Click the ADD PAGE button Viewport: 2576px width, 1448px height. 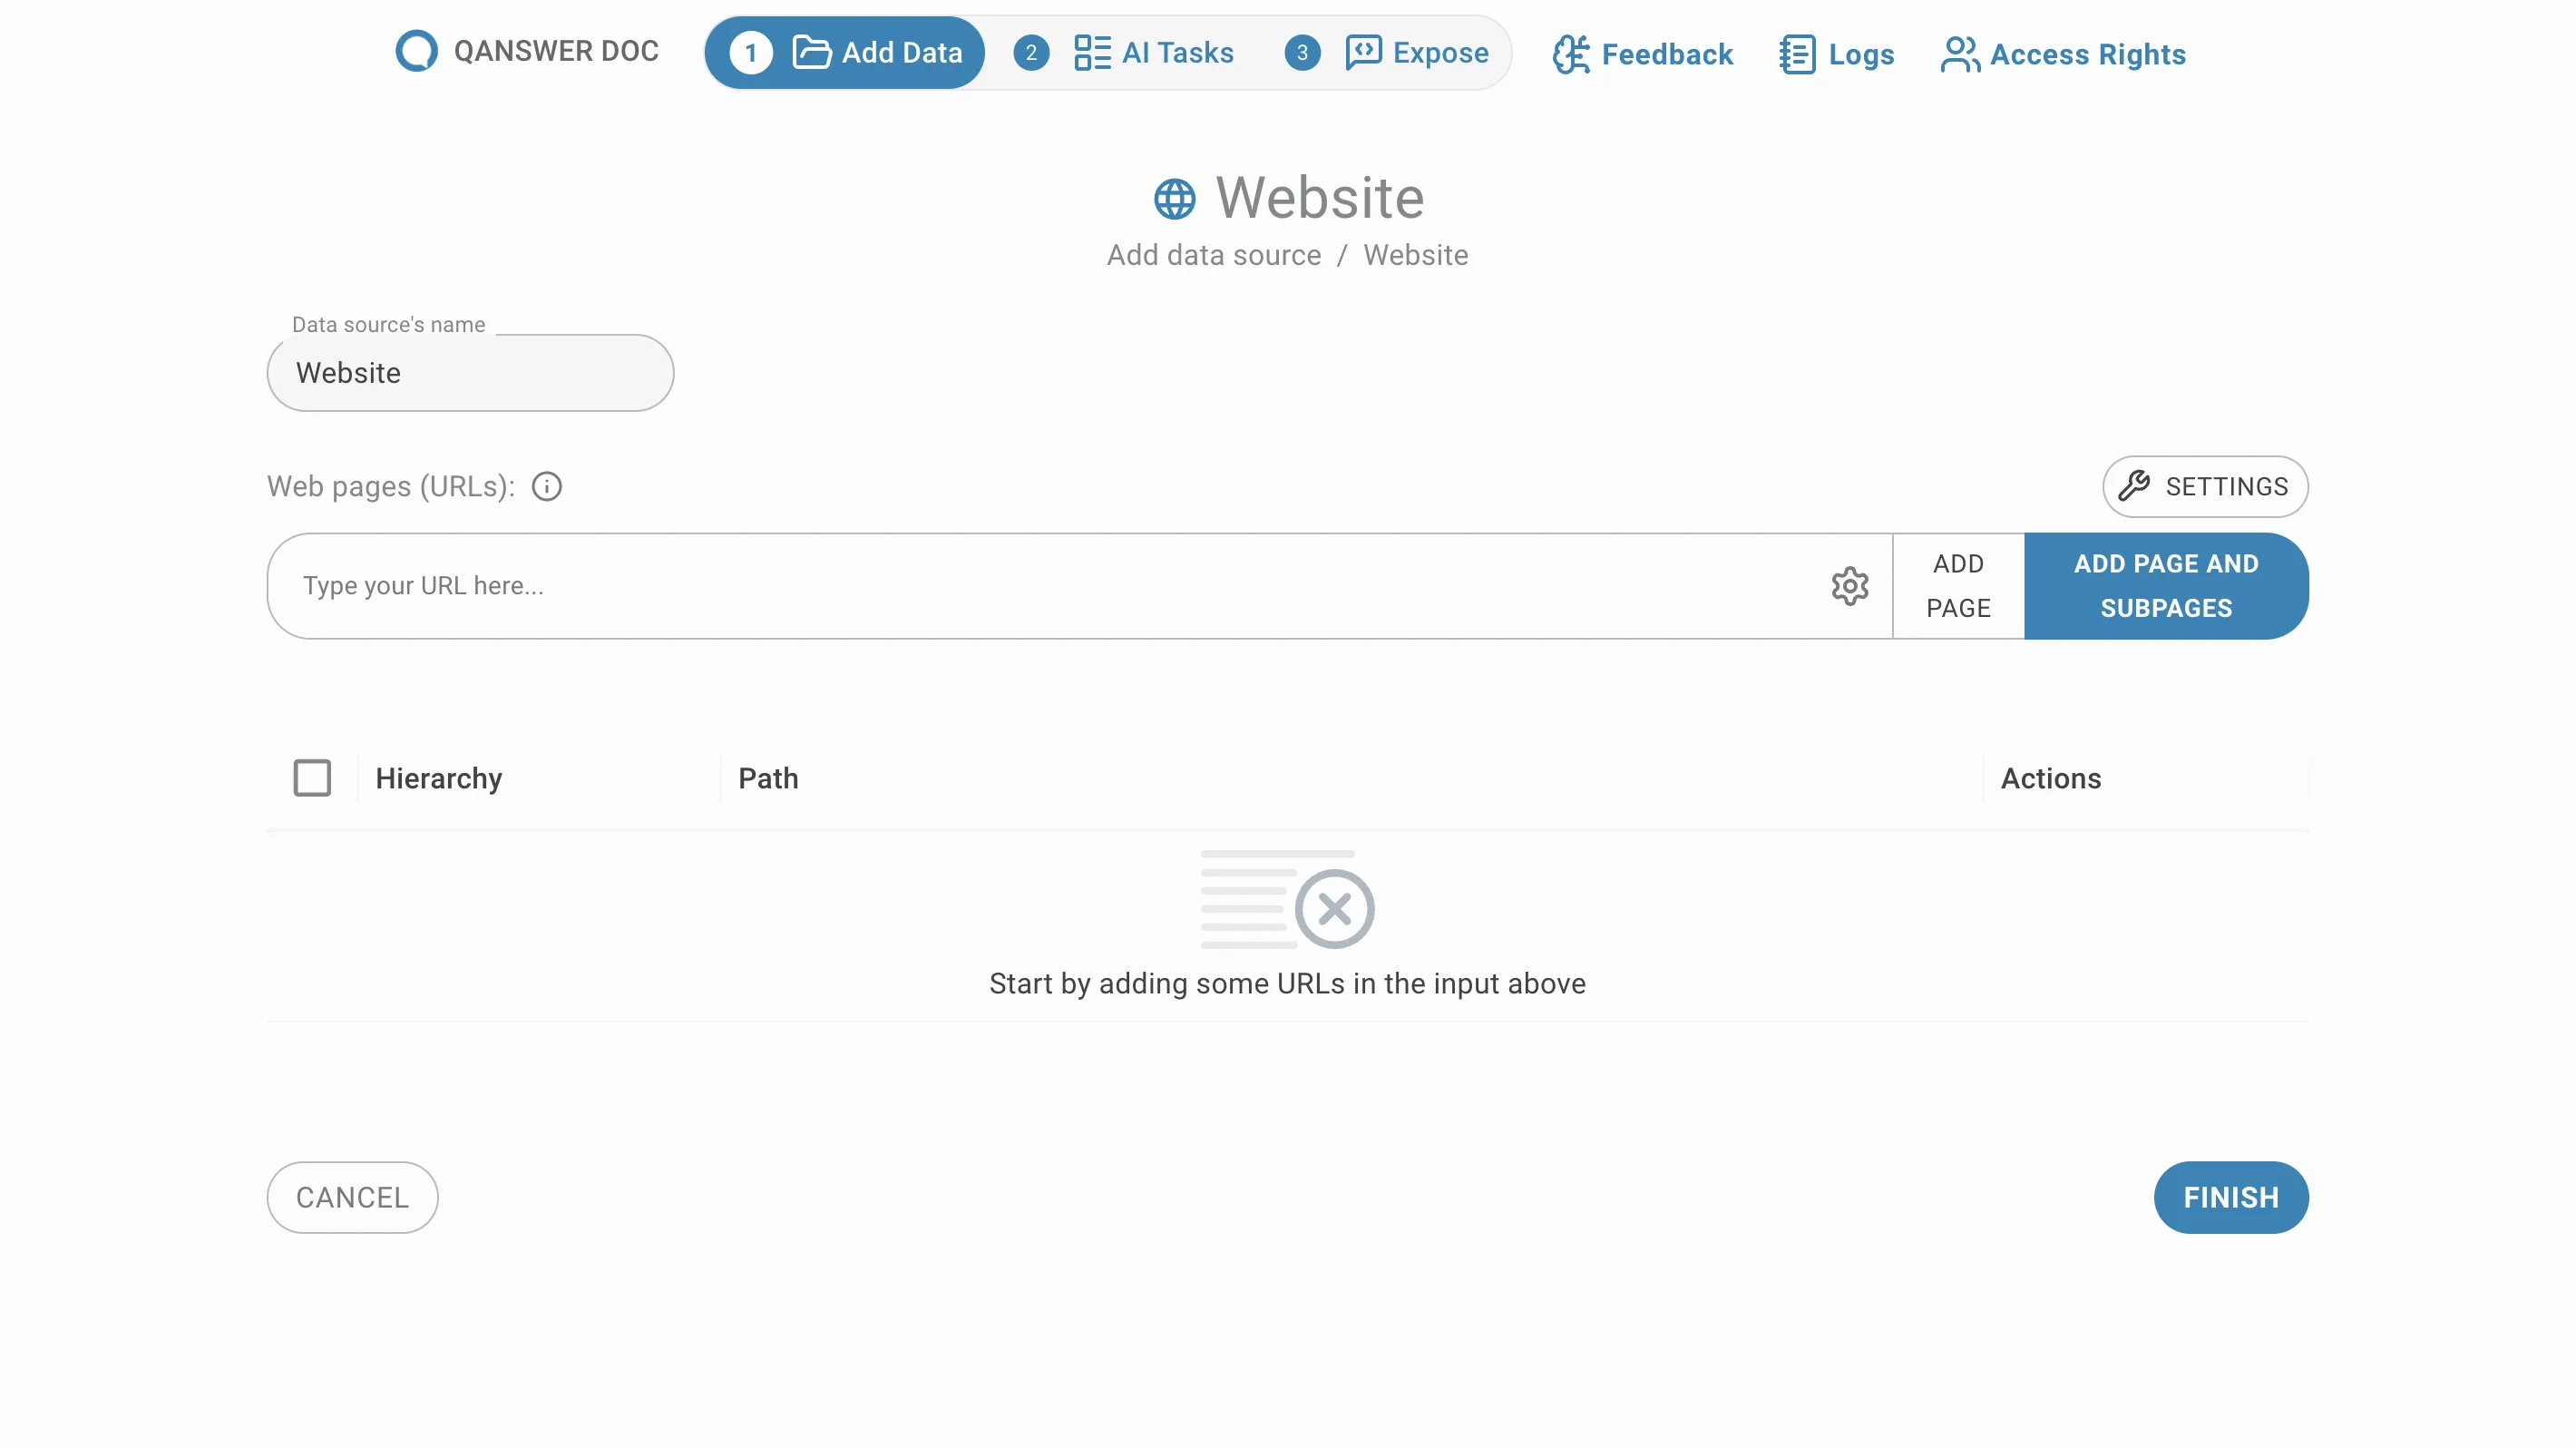point(1957,586)
